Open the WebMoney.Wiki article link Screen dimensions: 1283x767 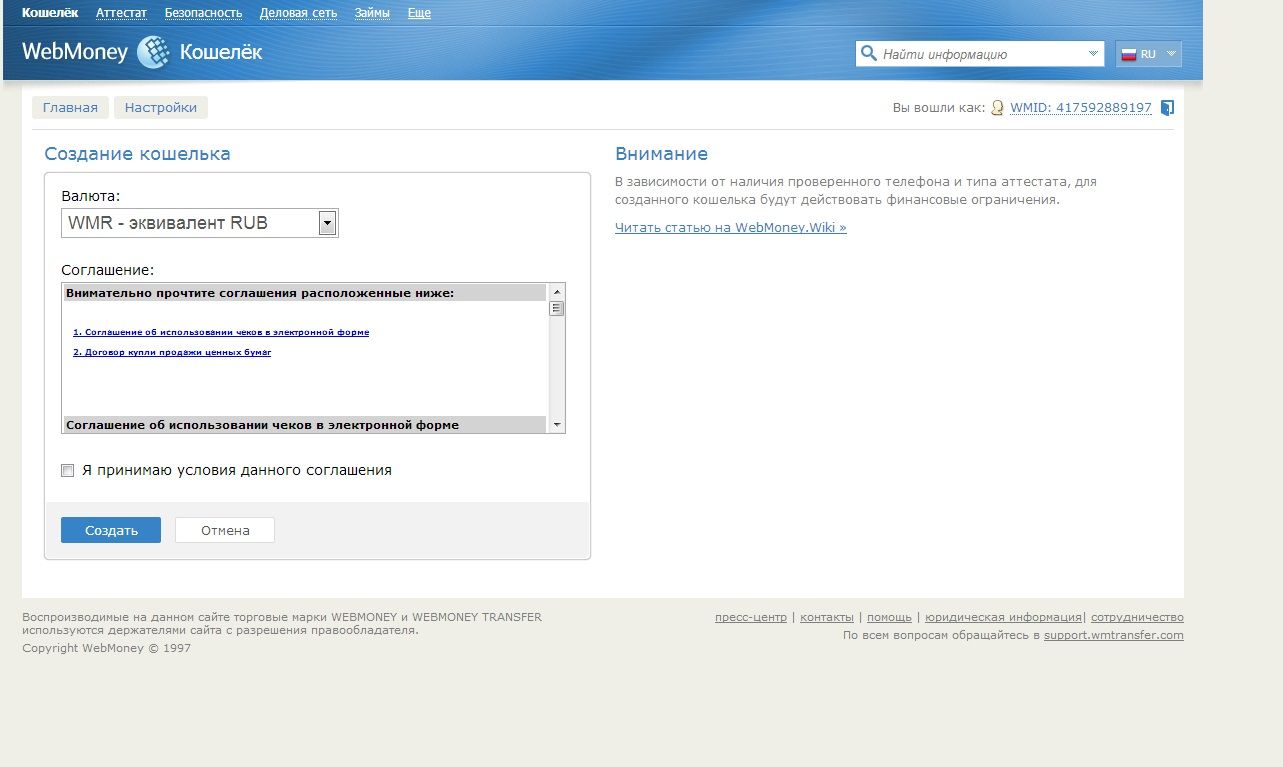tap(730, 228)
